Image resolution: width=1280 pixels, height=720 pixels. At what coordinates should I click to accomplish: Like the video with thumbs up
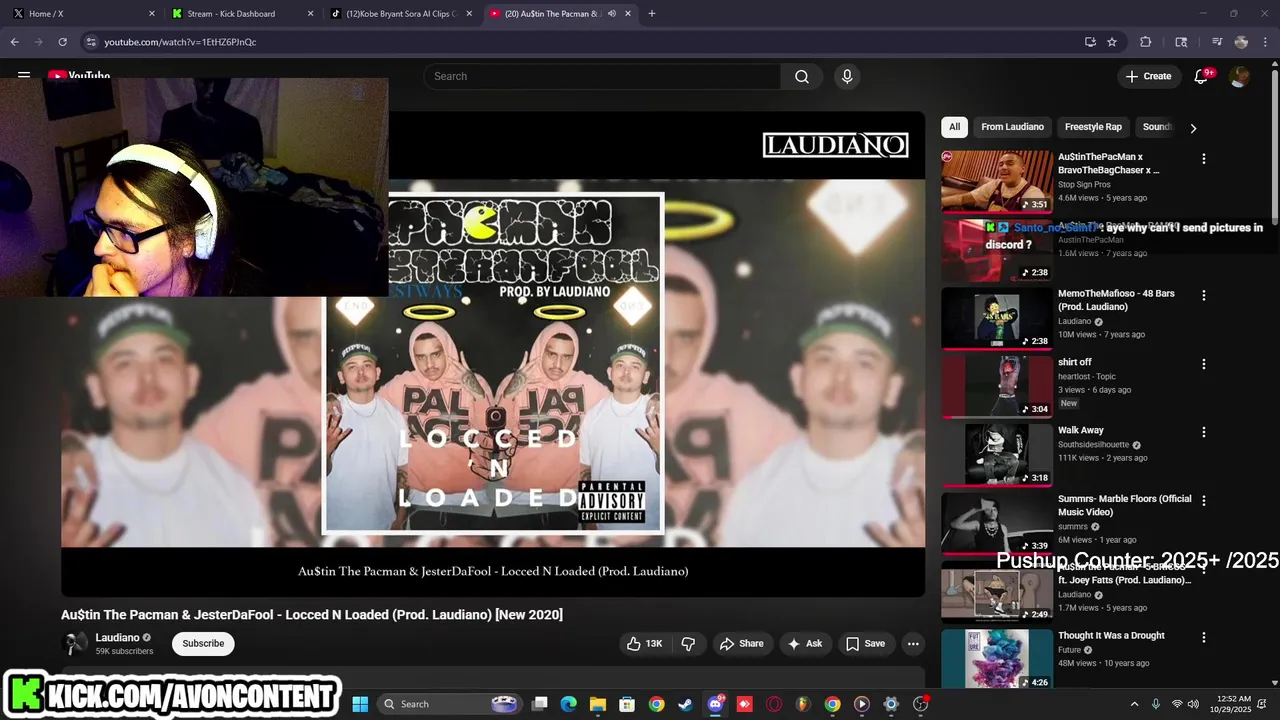pos(644,644)
